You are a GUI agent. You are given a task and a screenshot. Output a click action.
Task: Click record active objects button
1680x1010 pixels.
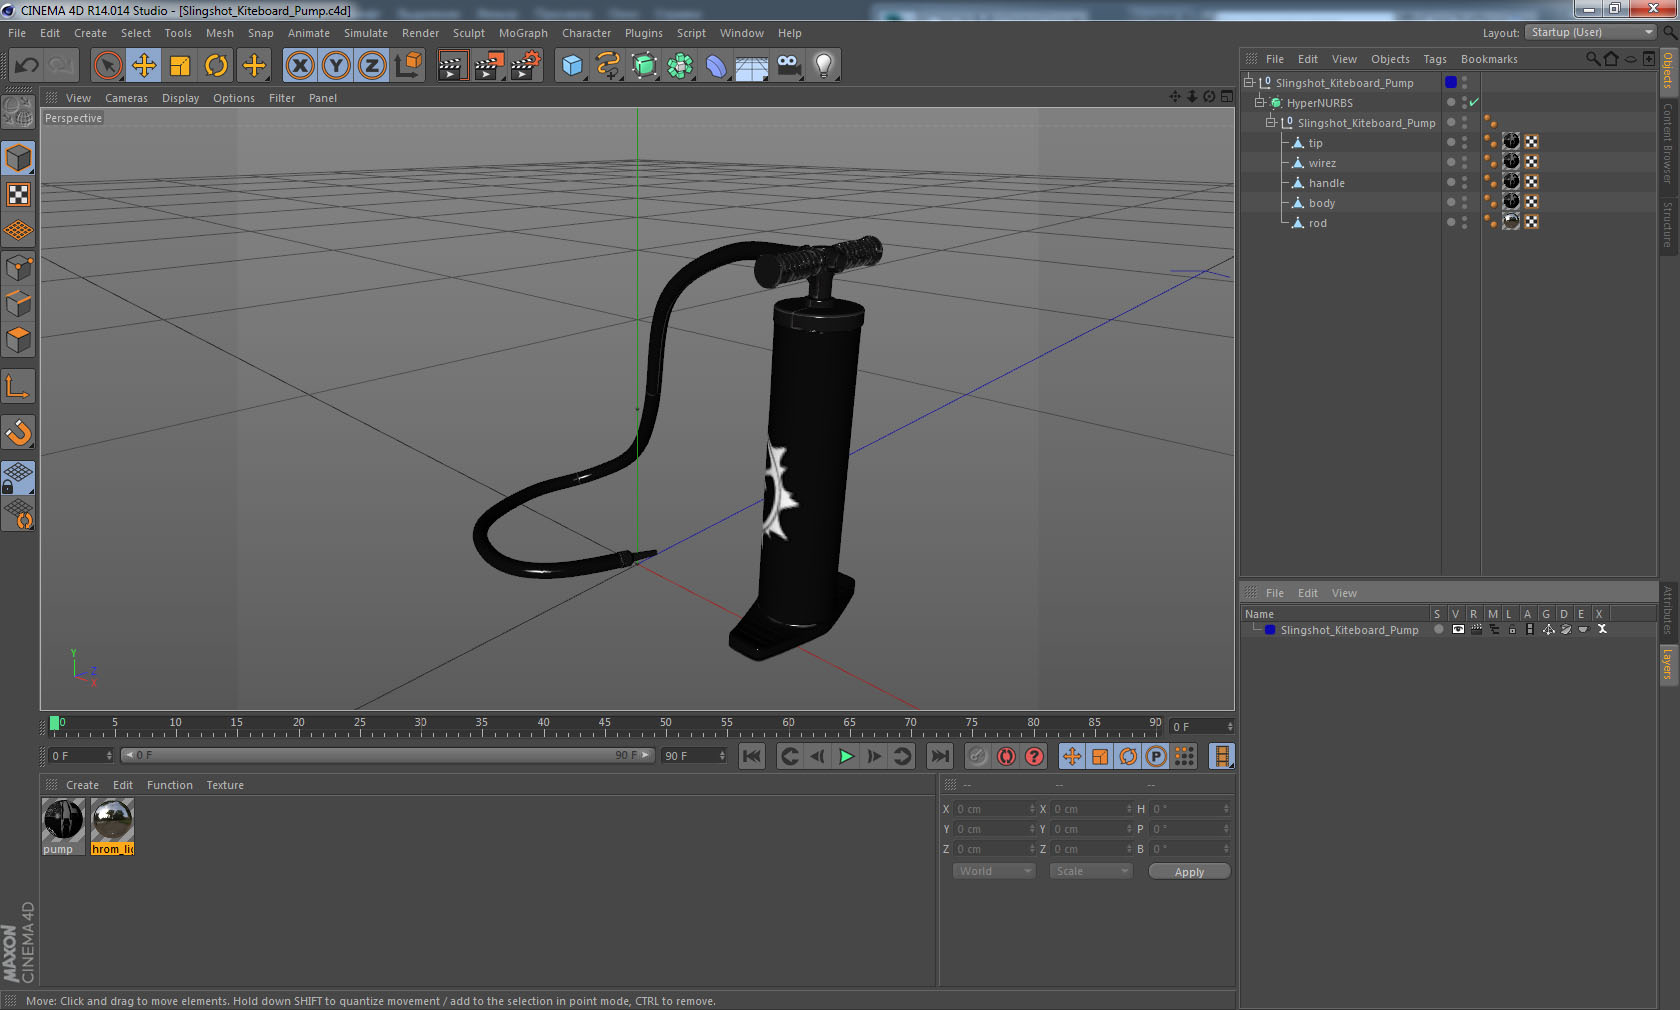(978, 757)
